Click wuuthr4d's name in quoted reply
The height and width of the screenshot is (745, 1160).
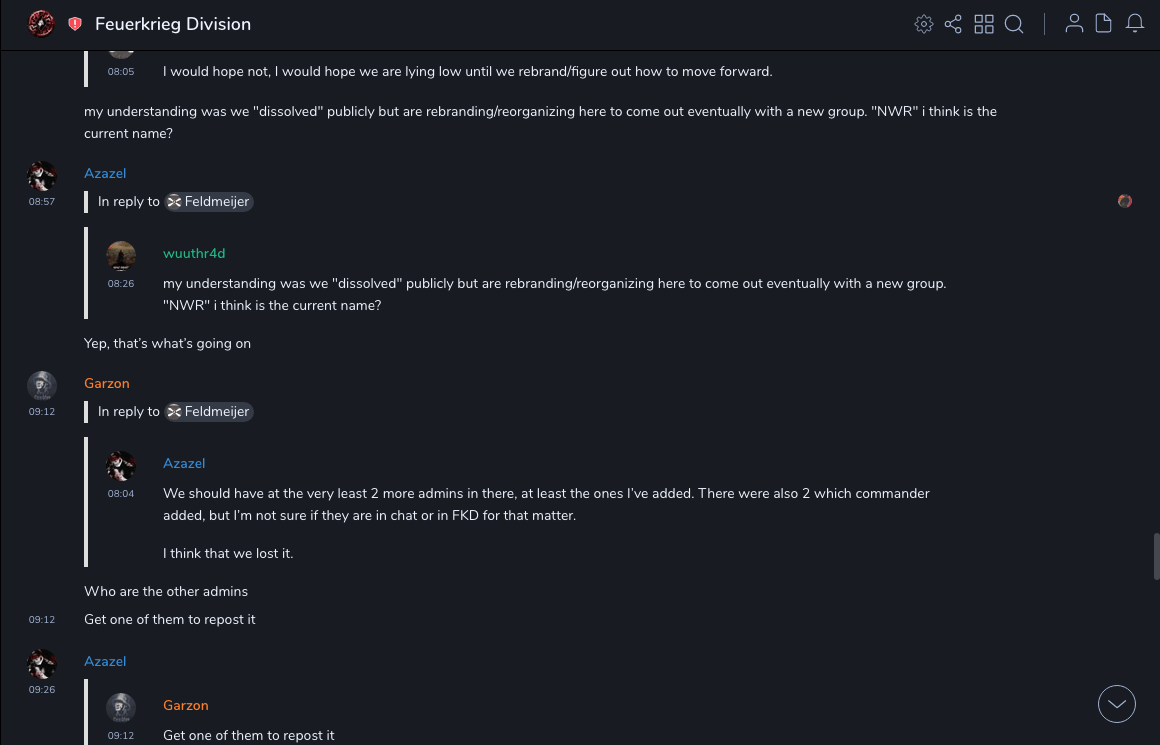194,253
